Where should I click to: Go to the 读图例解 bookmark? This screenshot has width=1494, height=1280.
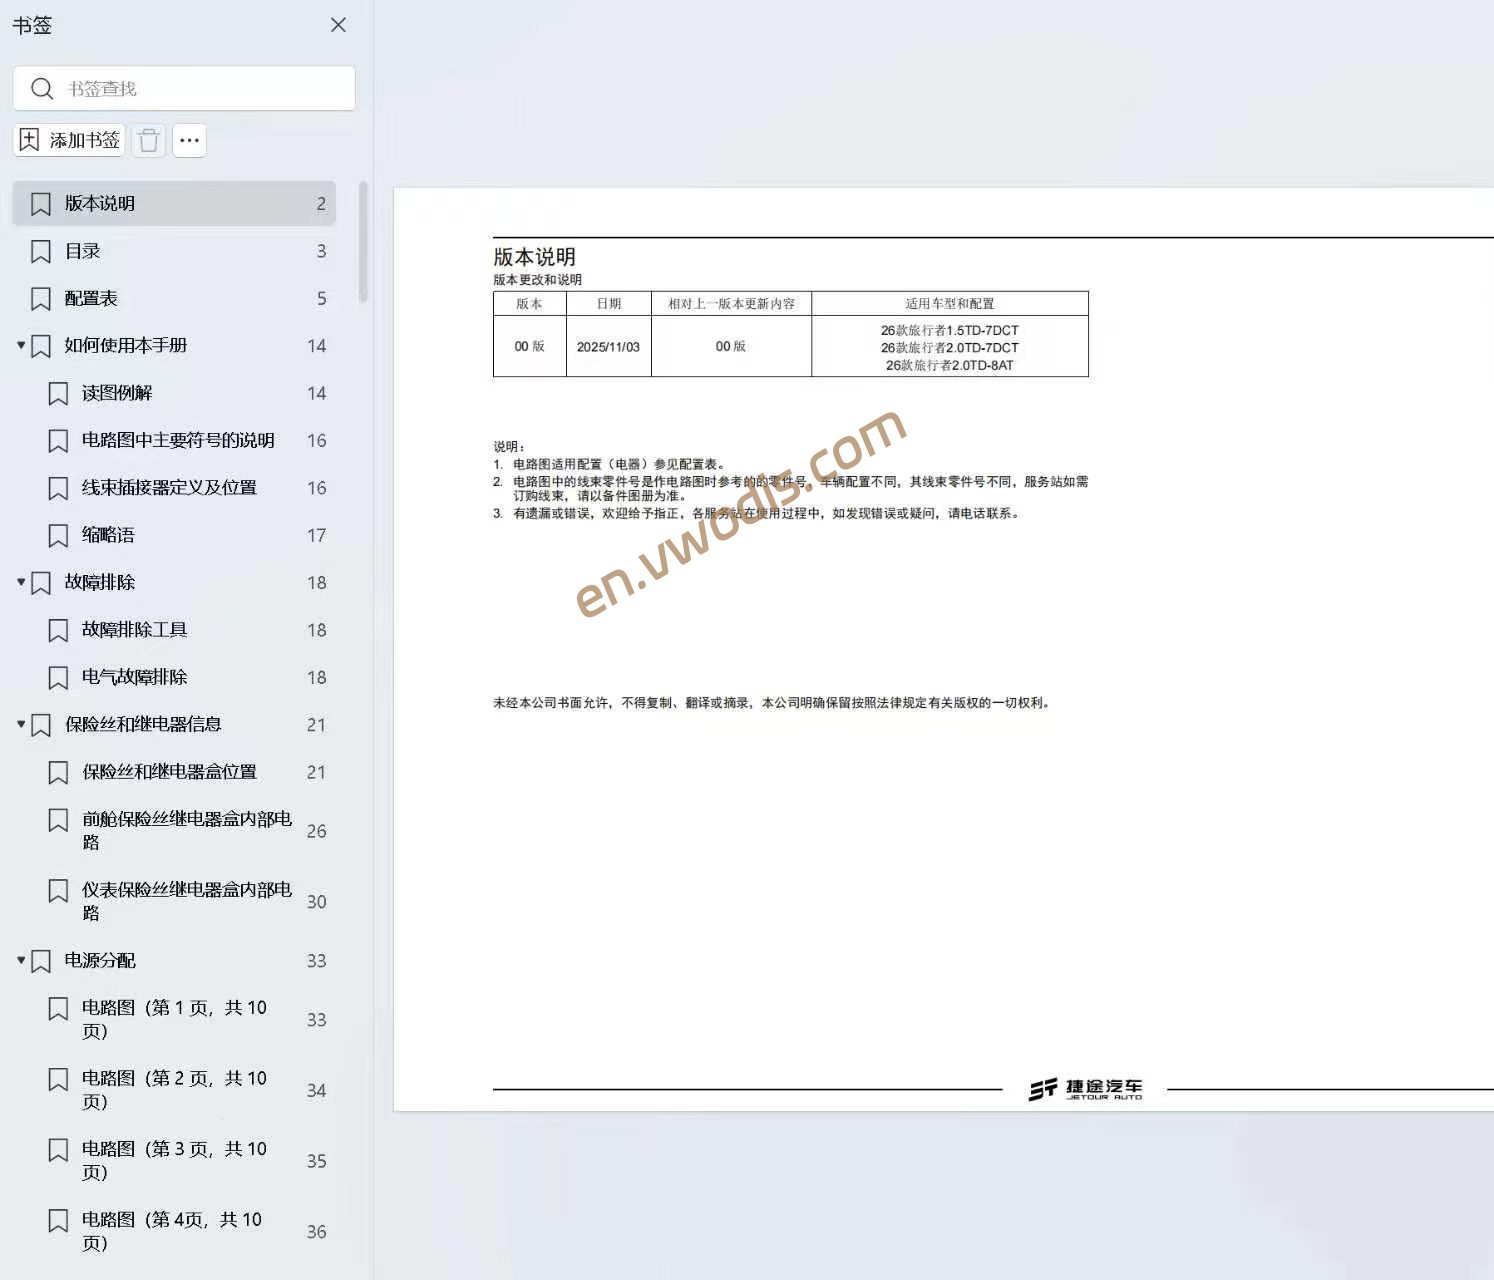click(117, 393)
